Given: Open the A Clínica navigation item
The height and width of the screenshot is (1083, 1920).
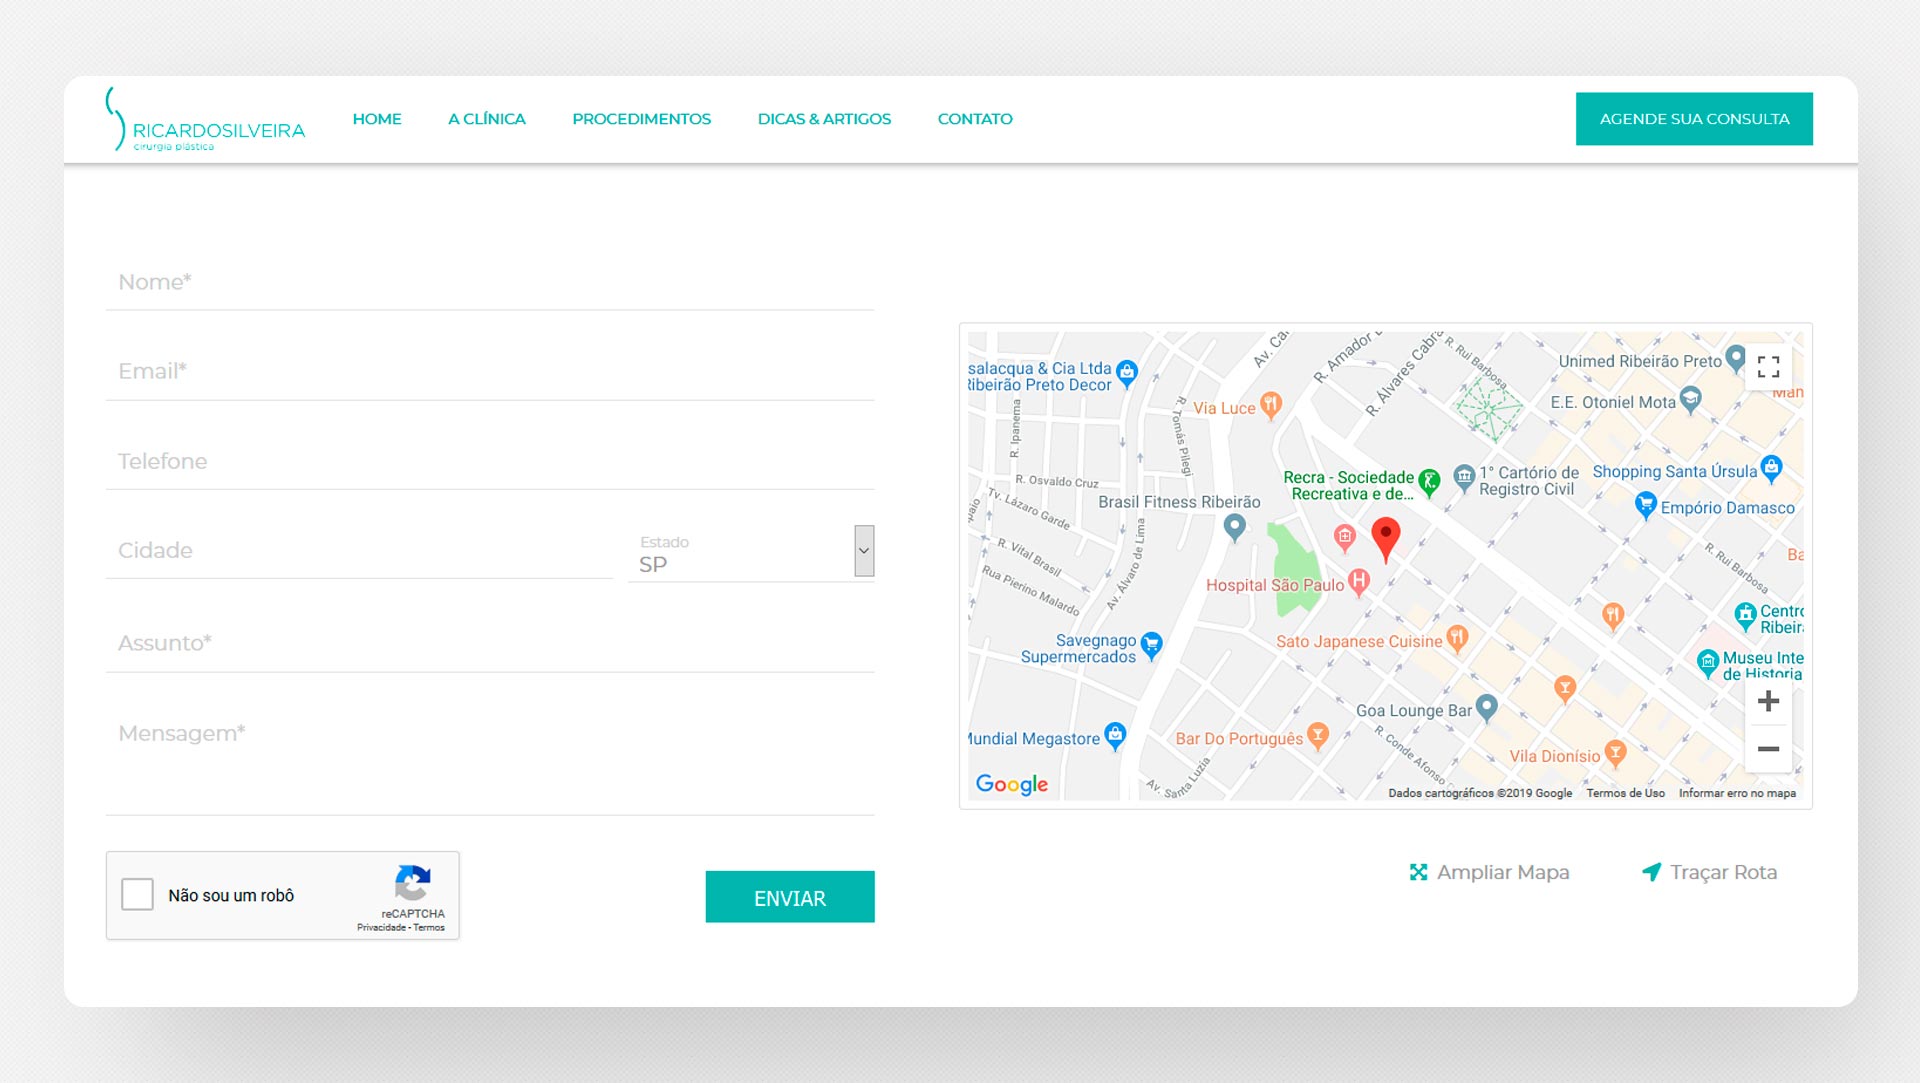Looking at the screenshot, I should tap(487, 119).
